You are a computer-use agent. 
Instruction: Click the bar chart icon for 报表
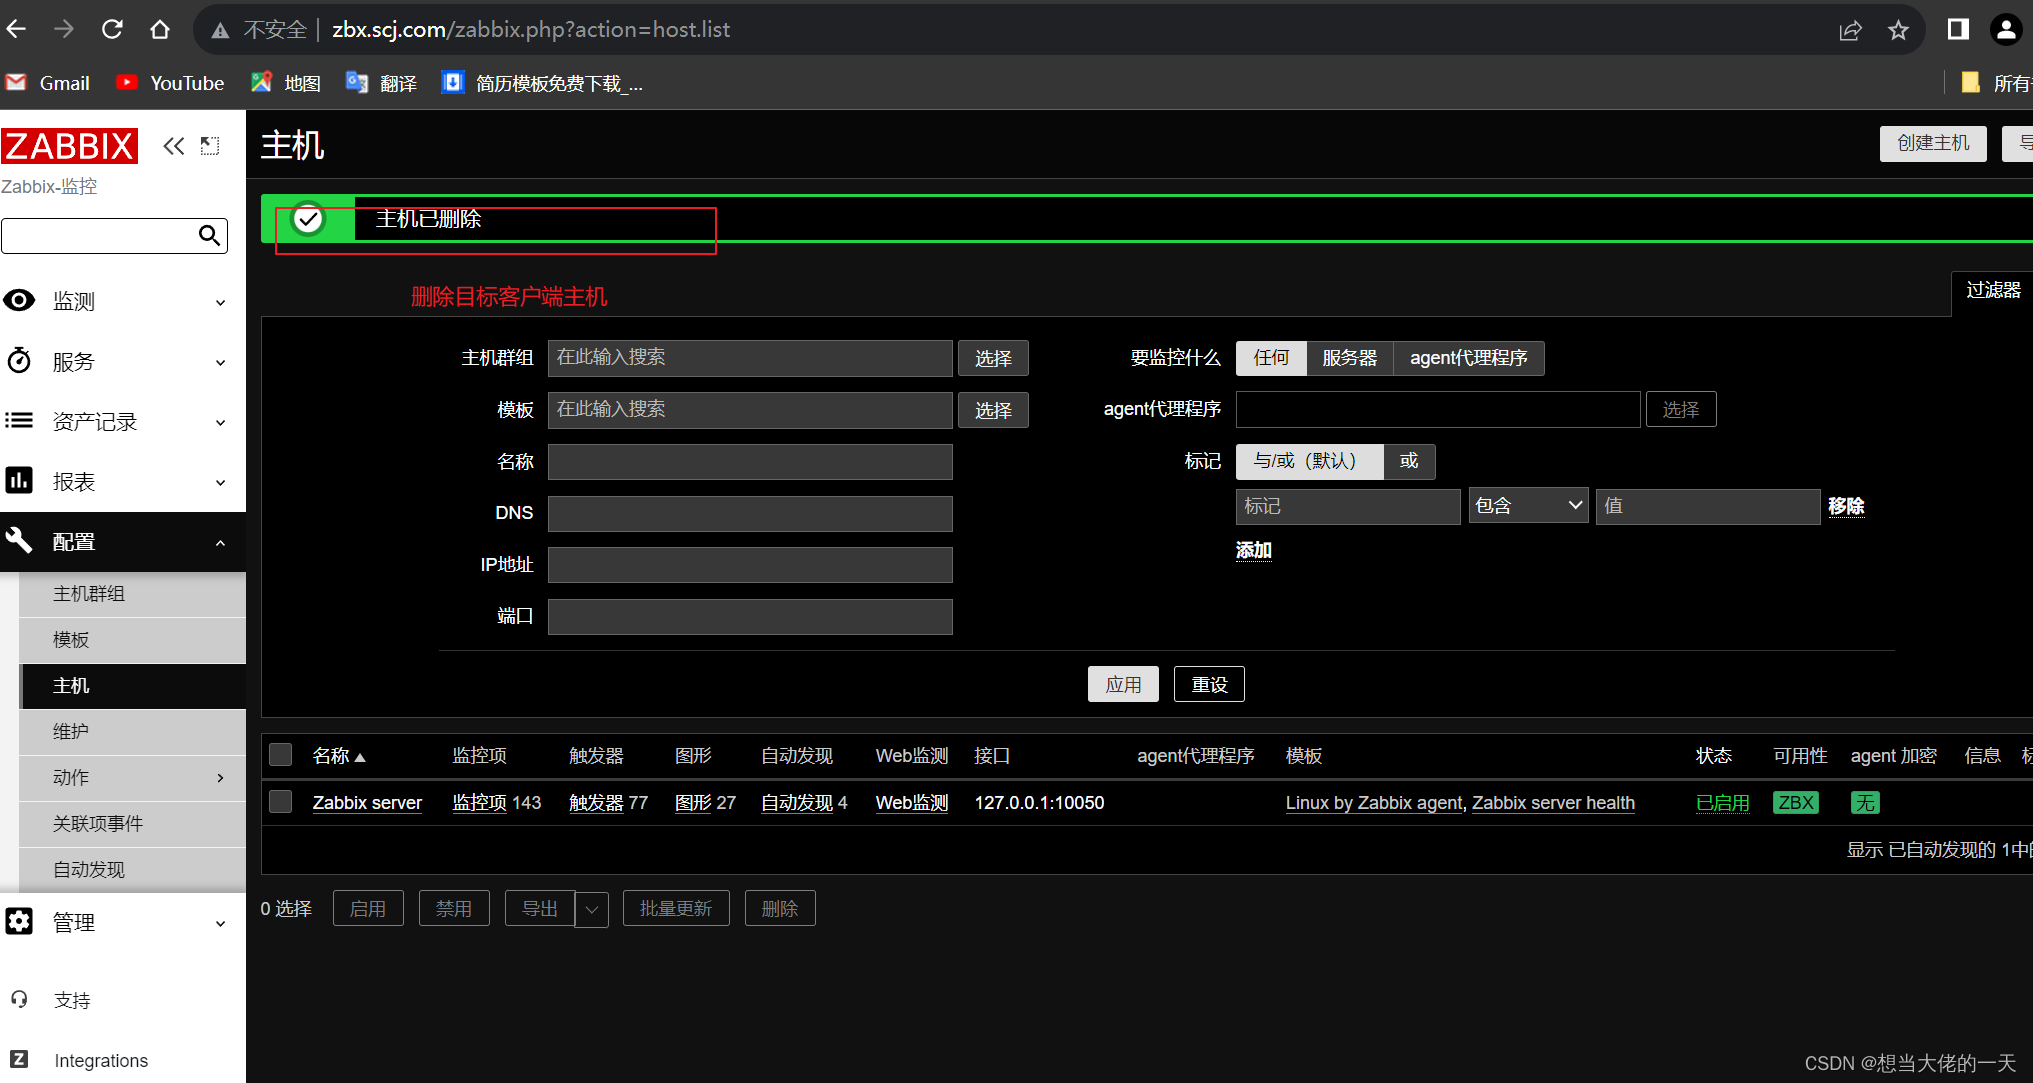[19, 481]
